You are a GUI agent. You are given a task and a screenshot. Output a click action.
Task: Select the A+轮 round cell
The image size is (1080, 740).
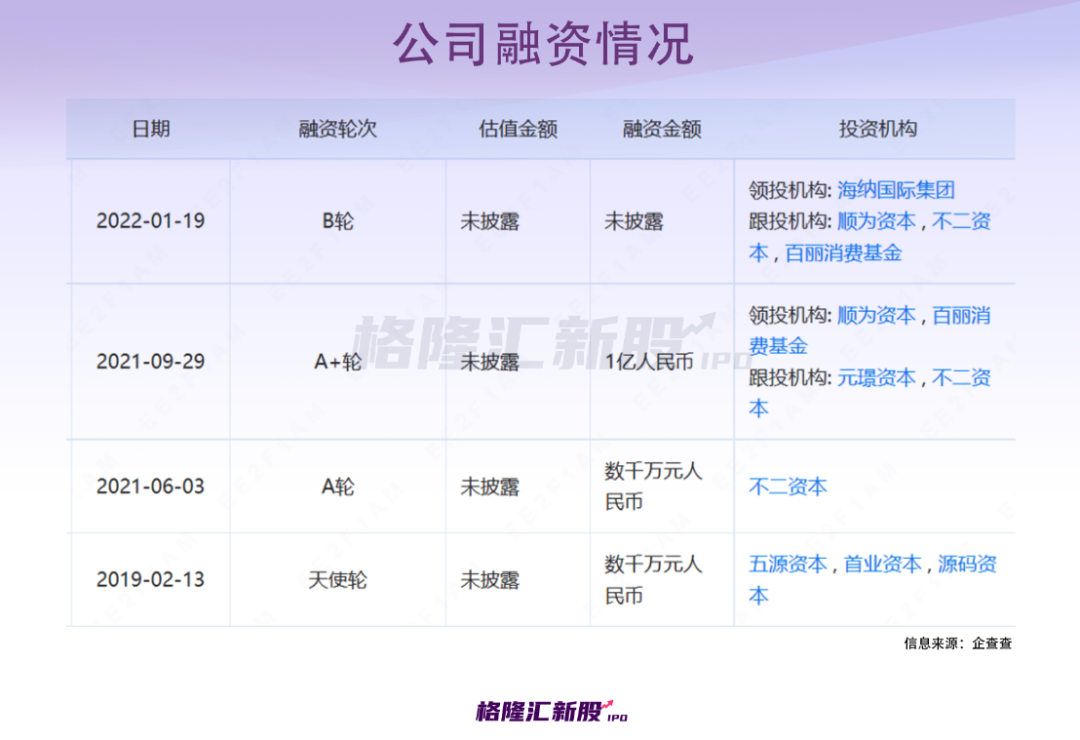pos(338,362)
